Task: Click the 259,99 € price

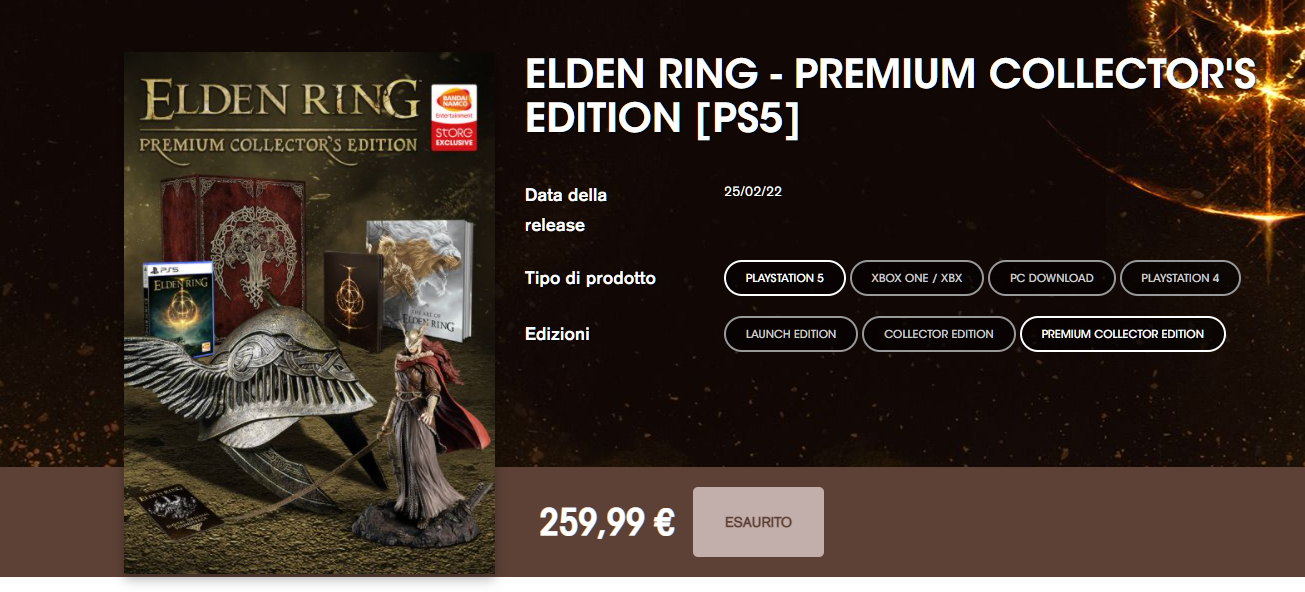Action: (607, 522)
